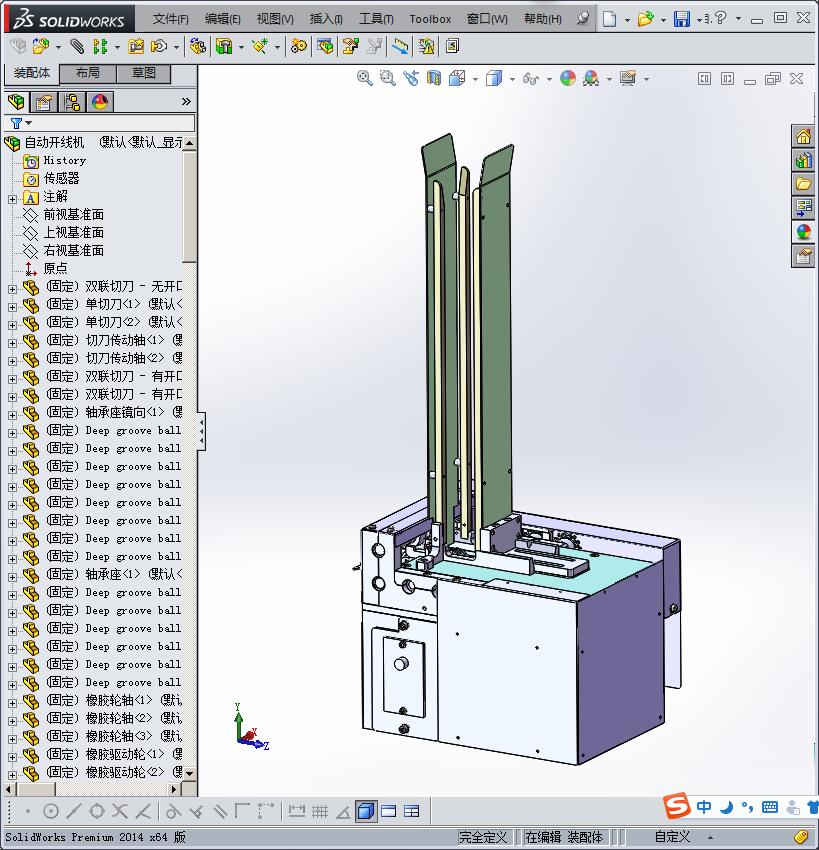Viewport: 819px width, 850px height.
Task: Expand the manager tabs double chevron
Action: (x=186, y=101)
